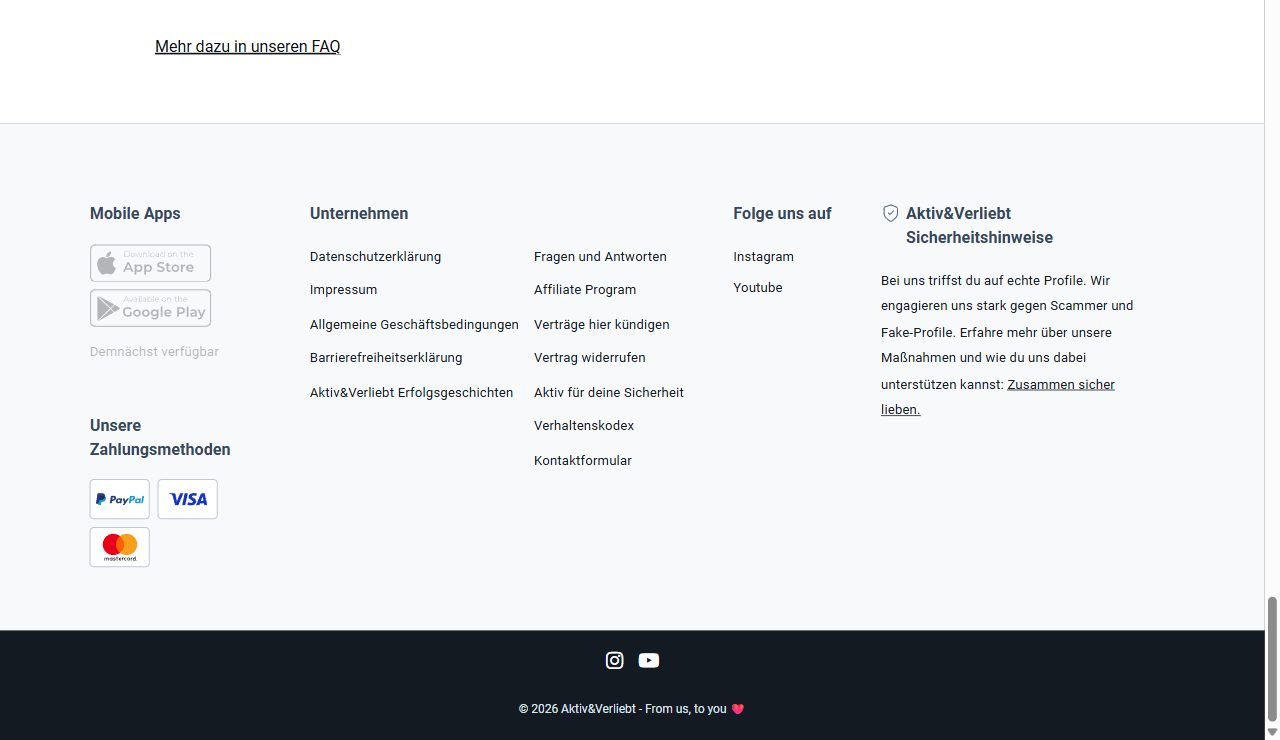Open Instagram icon in dark footer

click(615, 660)
